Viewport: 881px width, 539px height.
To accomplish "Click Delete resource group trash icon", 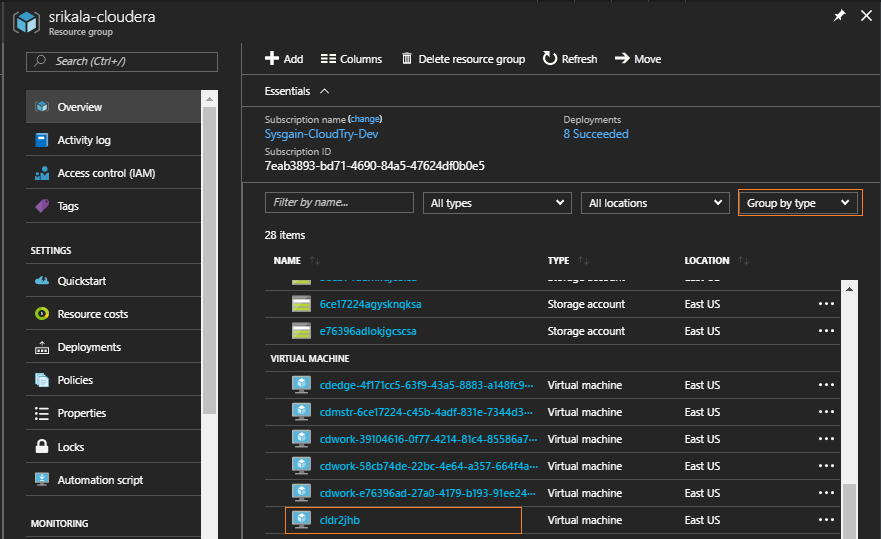I will tap(407, 58).
